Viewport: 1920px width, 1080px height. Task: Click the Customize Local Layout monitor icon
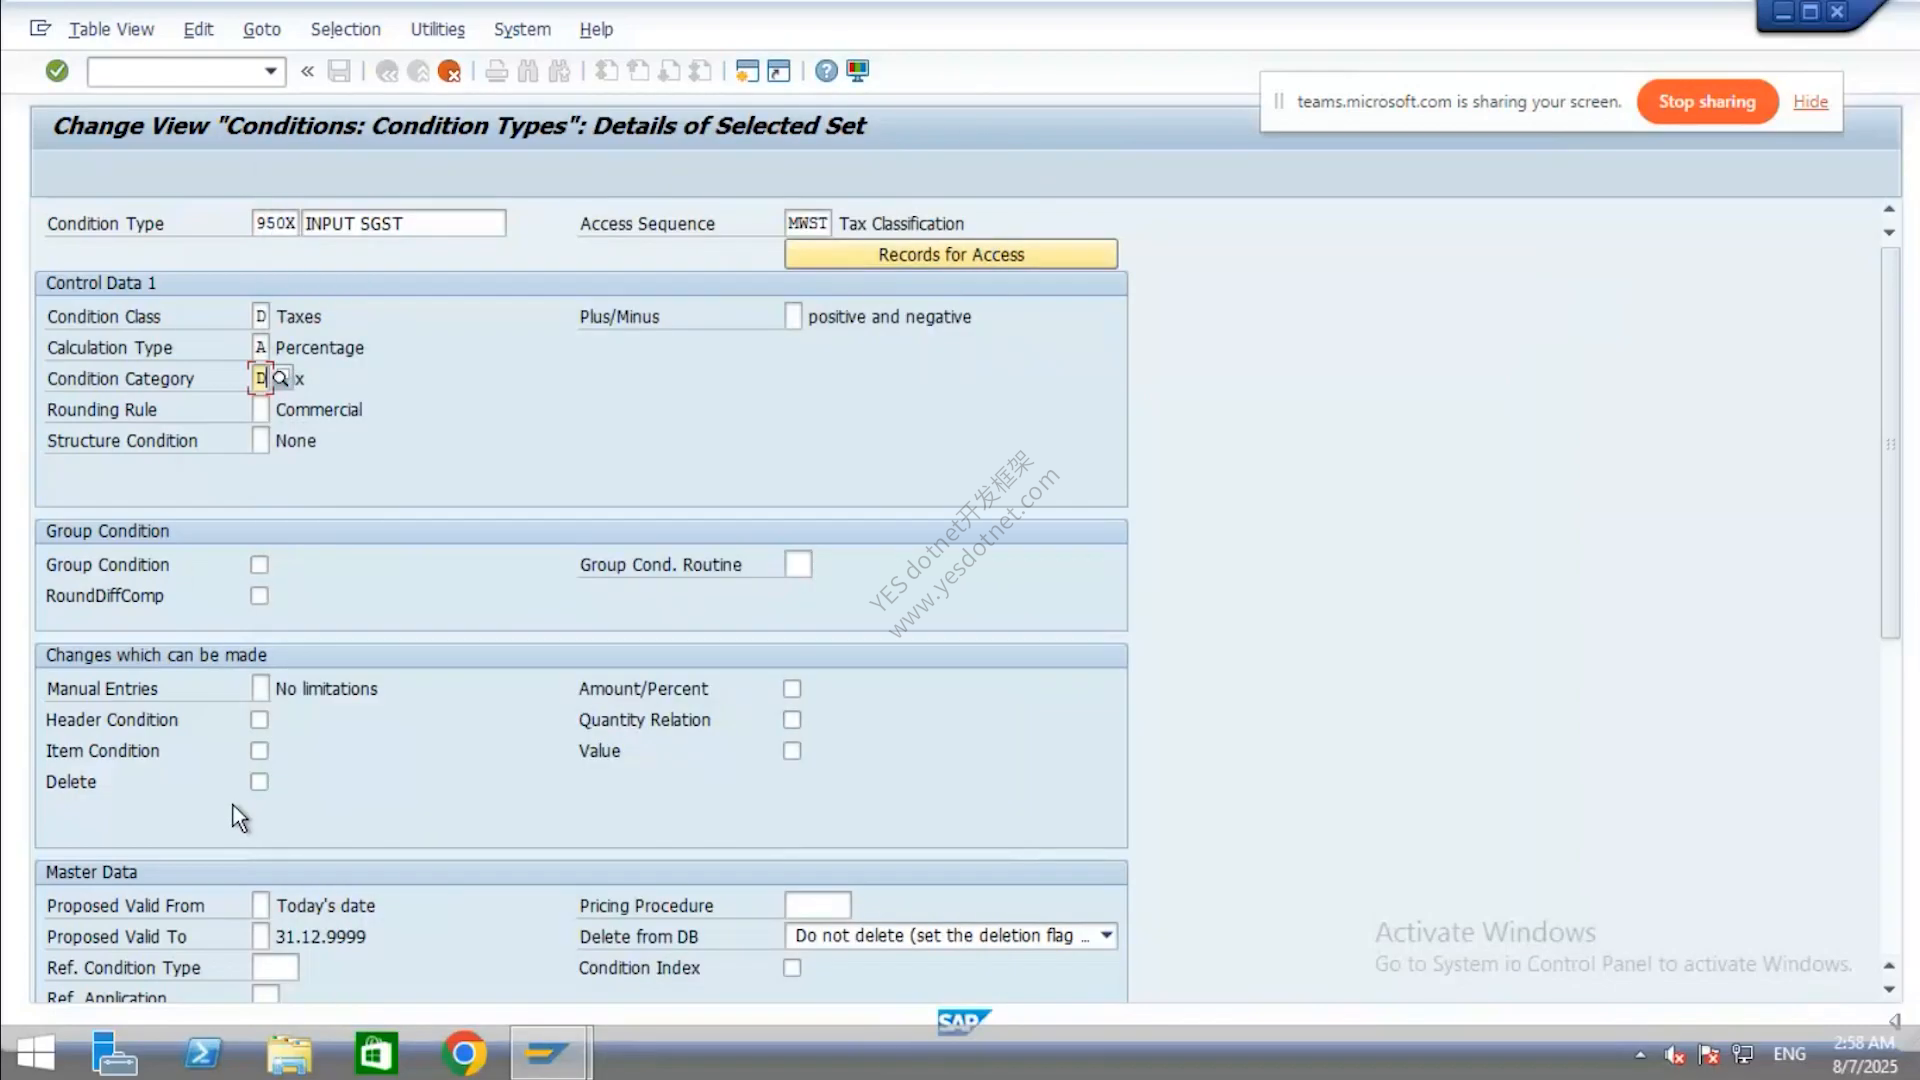857,71
